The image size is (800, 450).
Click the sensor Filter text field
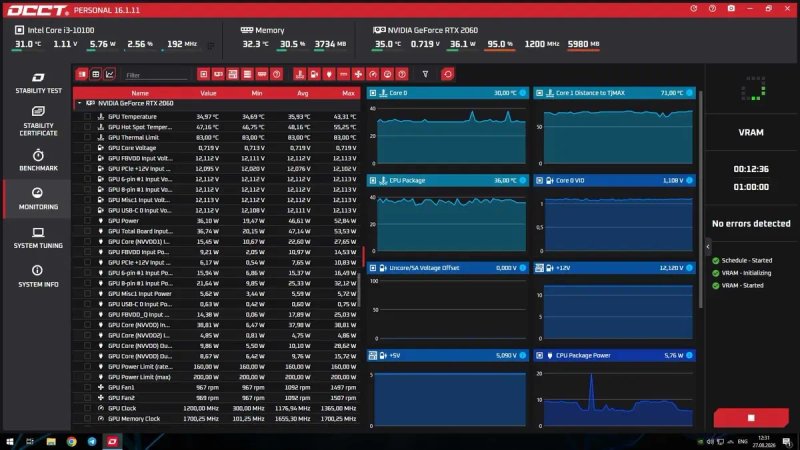pyautogui.click(x=156, y=75)
